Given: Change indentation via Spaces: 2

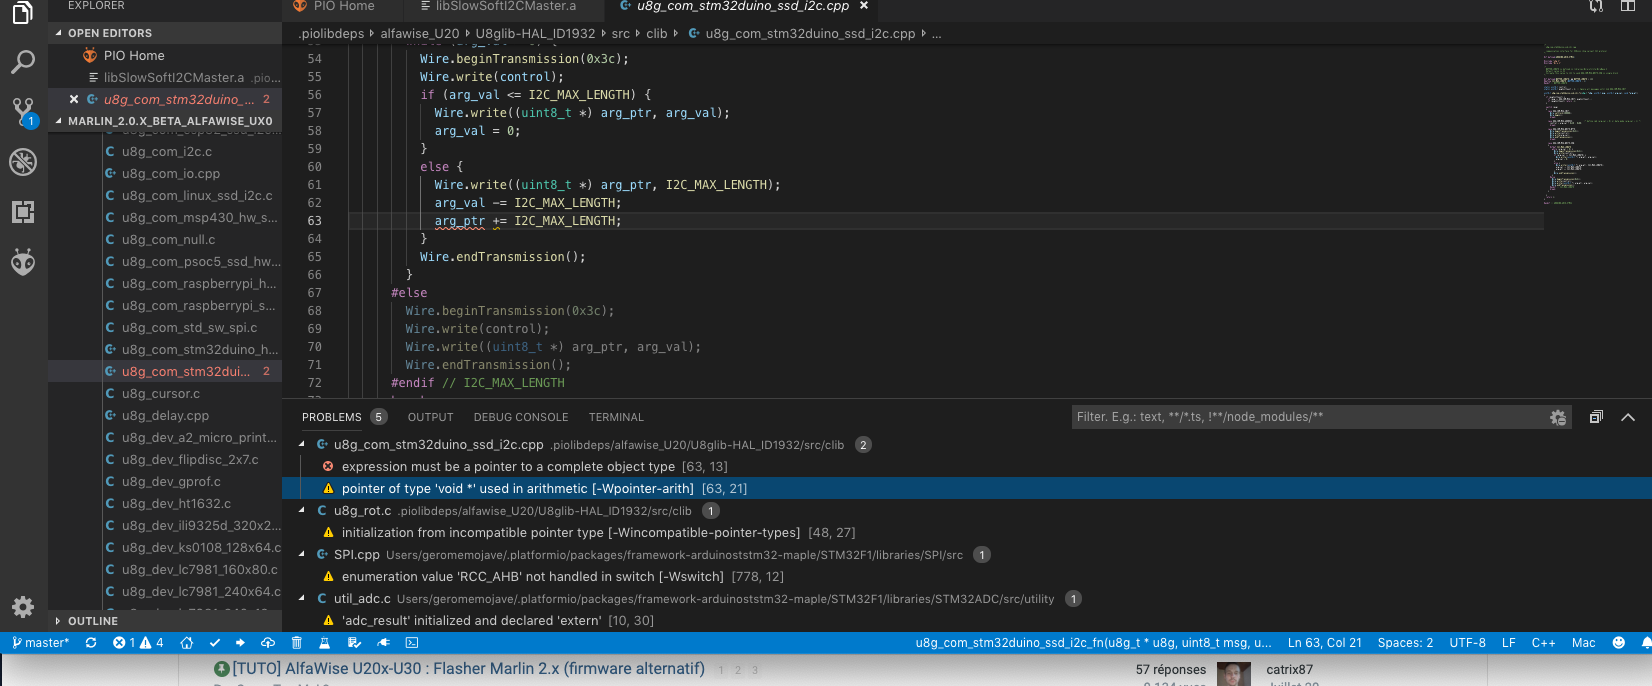Looking at the screenshot, I should pyautogui.click(x=1405, y=643).
